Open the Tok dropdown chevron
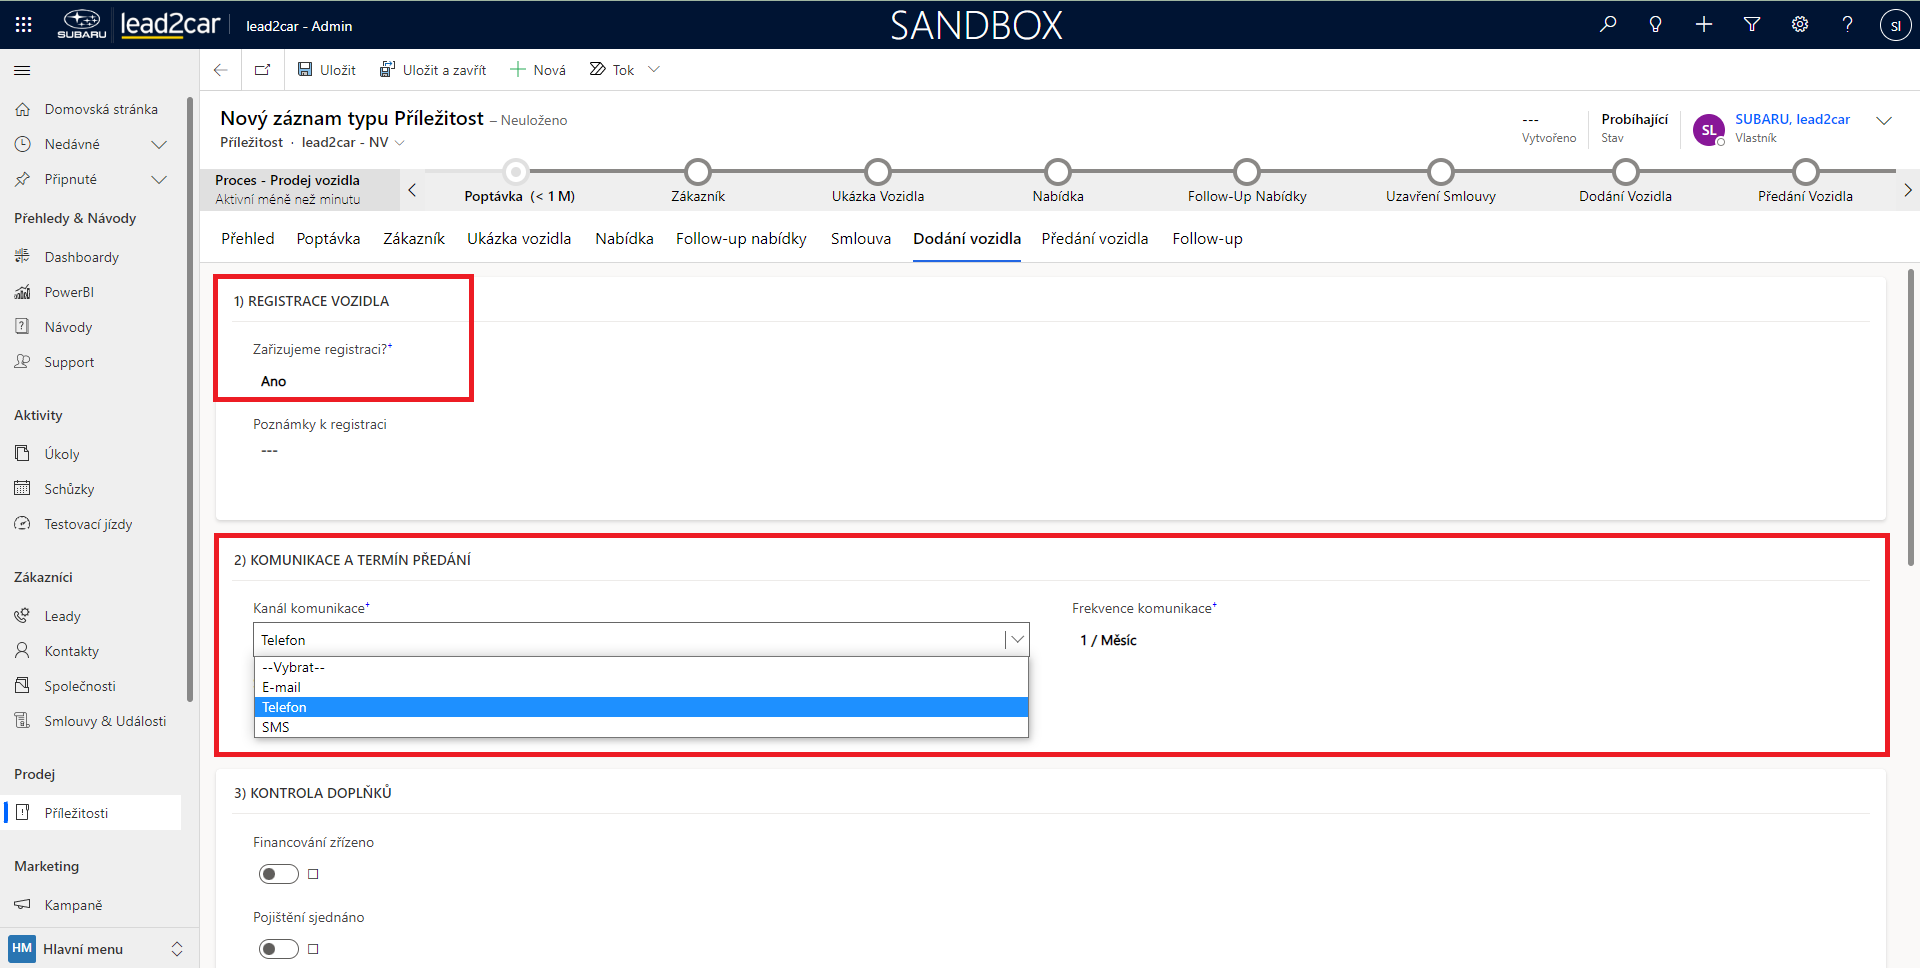Screen dimensions: 1920x968 coord(654,70)
